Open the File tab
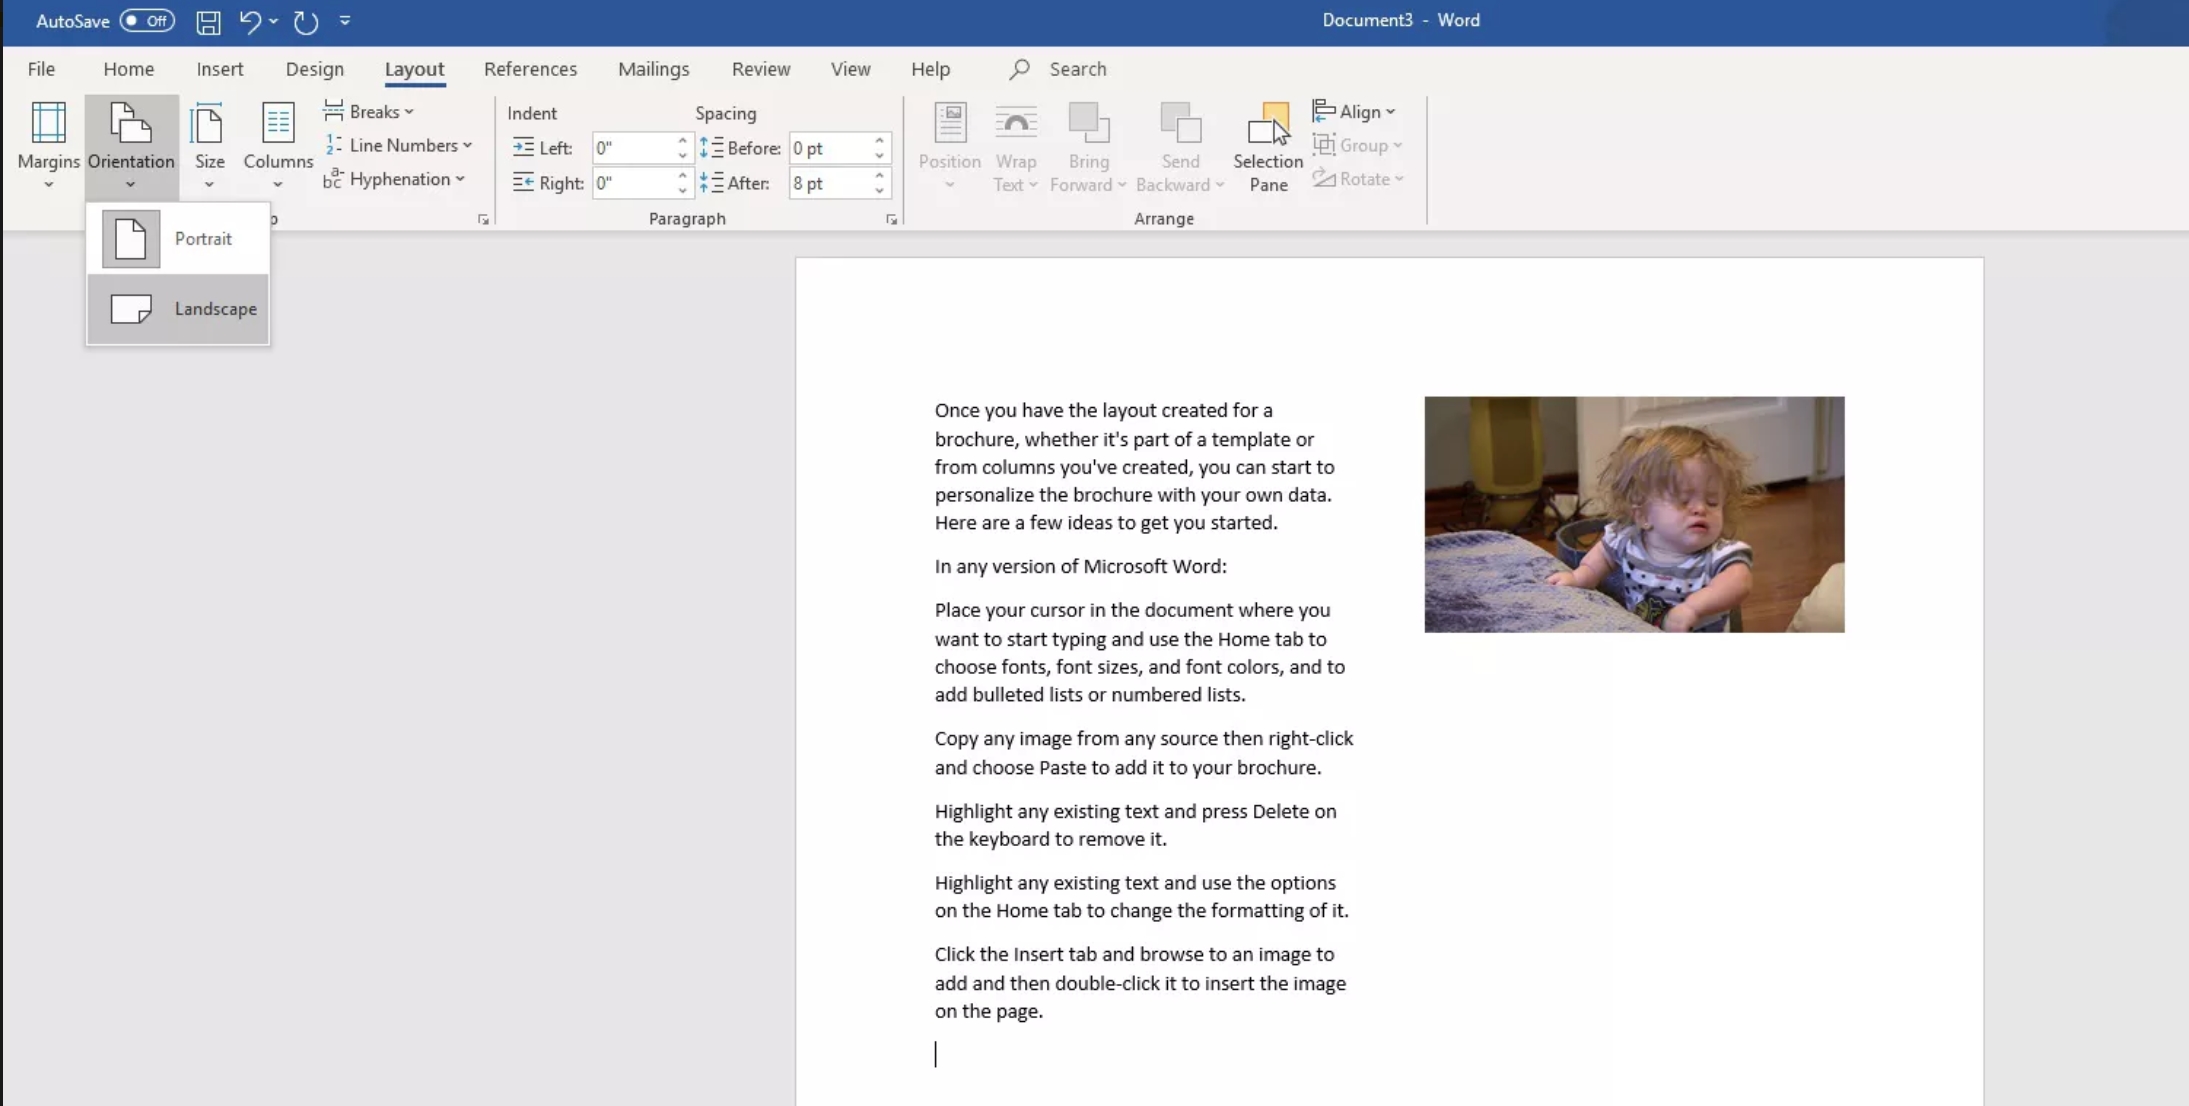This screenshot has height=1106, width=2189. (x=41, y=69)
